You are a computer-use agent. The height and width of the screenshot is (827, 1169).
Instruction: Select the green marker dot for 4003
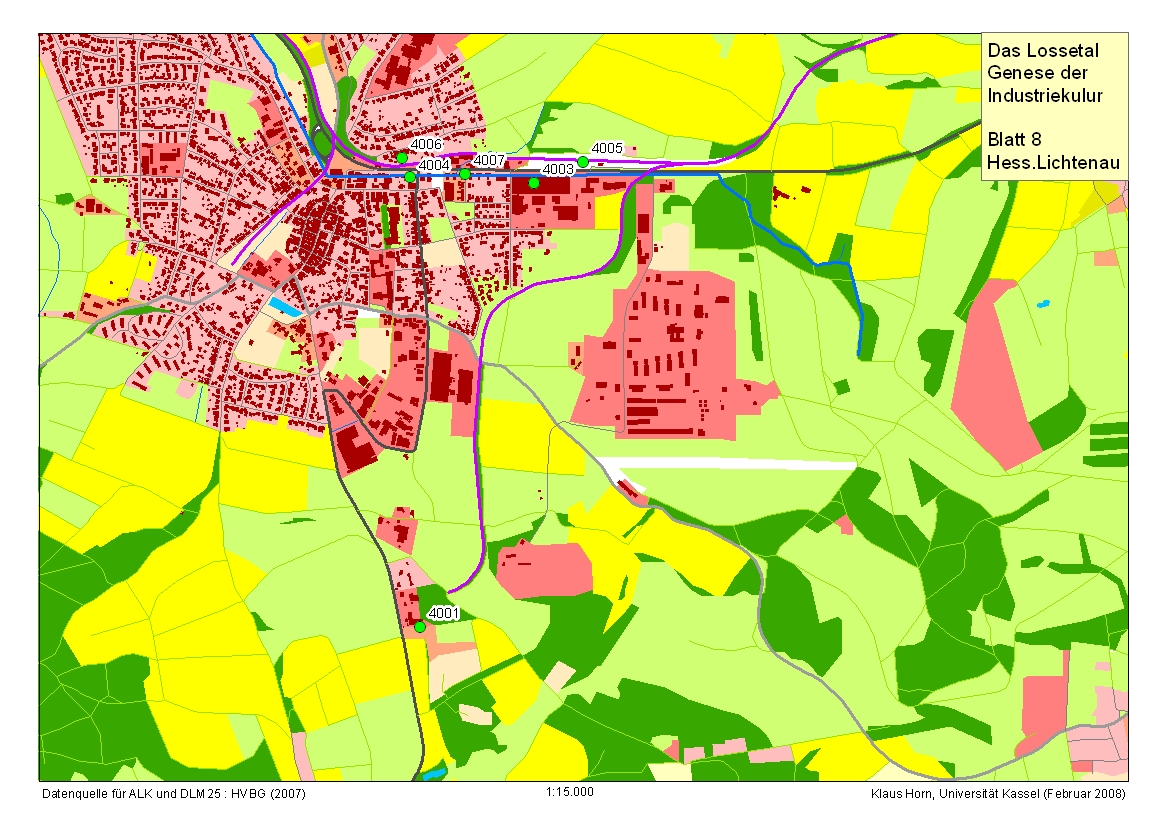[x=534, y=183]
